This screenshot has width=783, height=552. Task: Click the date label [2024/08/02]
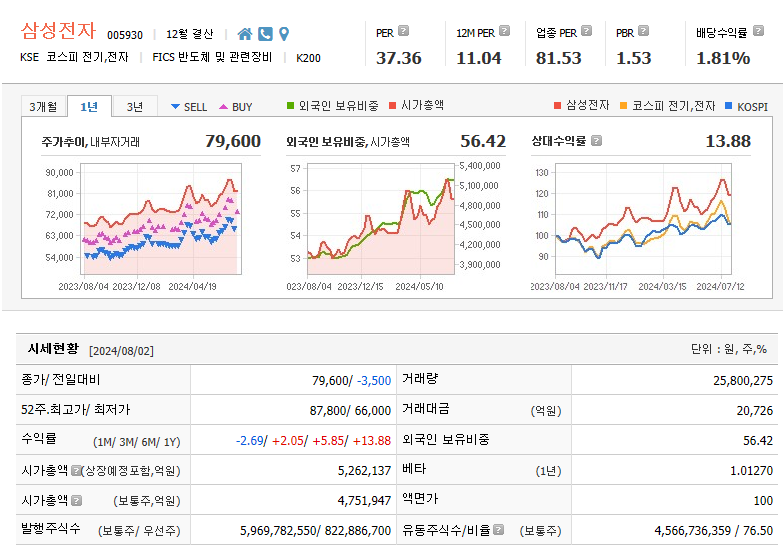click(121, 351)
